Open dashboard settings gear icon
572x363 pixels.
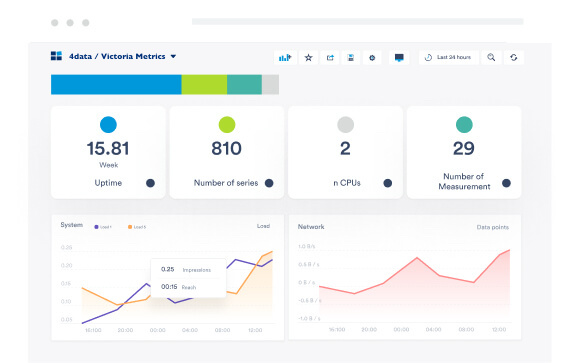[372, 58]
